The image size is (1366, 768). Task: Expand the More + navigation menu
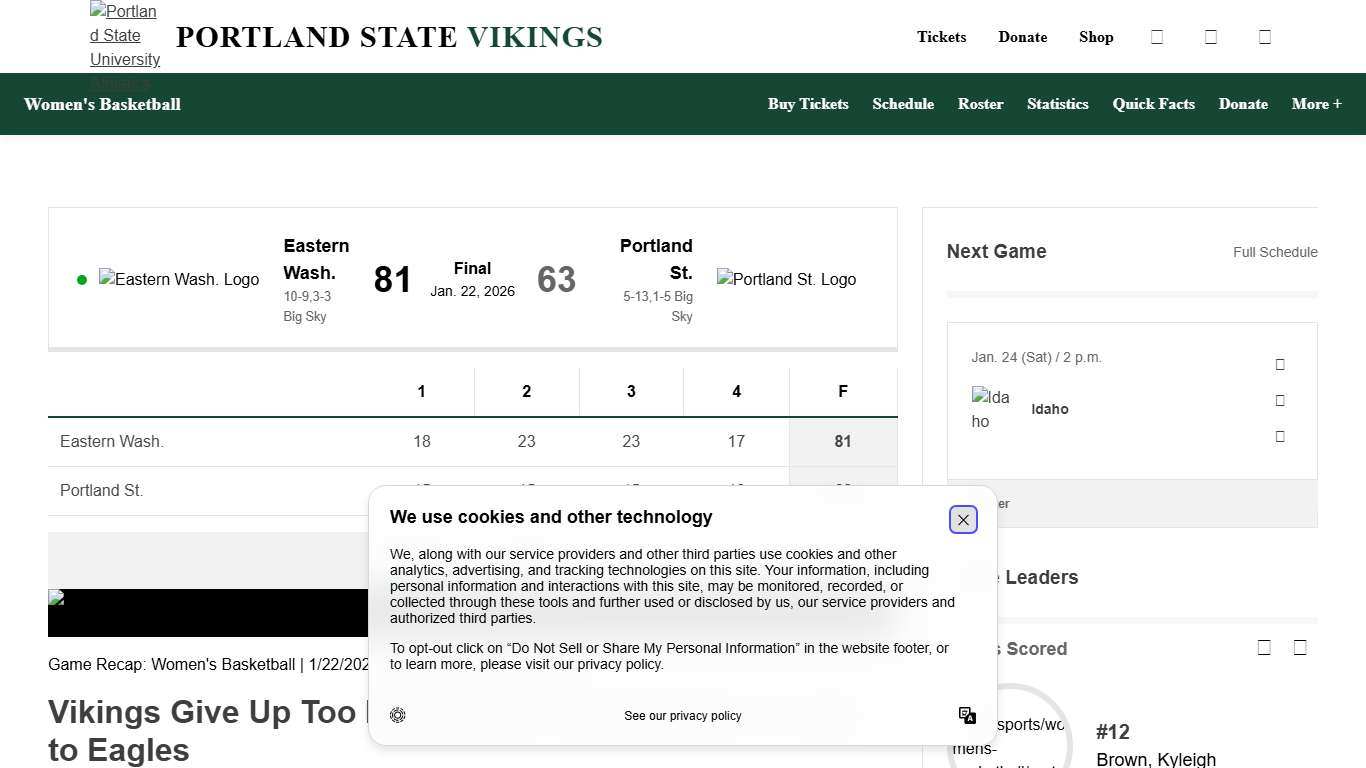click(x=1316, y=104)
